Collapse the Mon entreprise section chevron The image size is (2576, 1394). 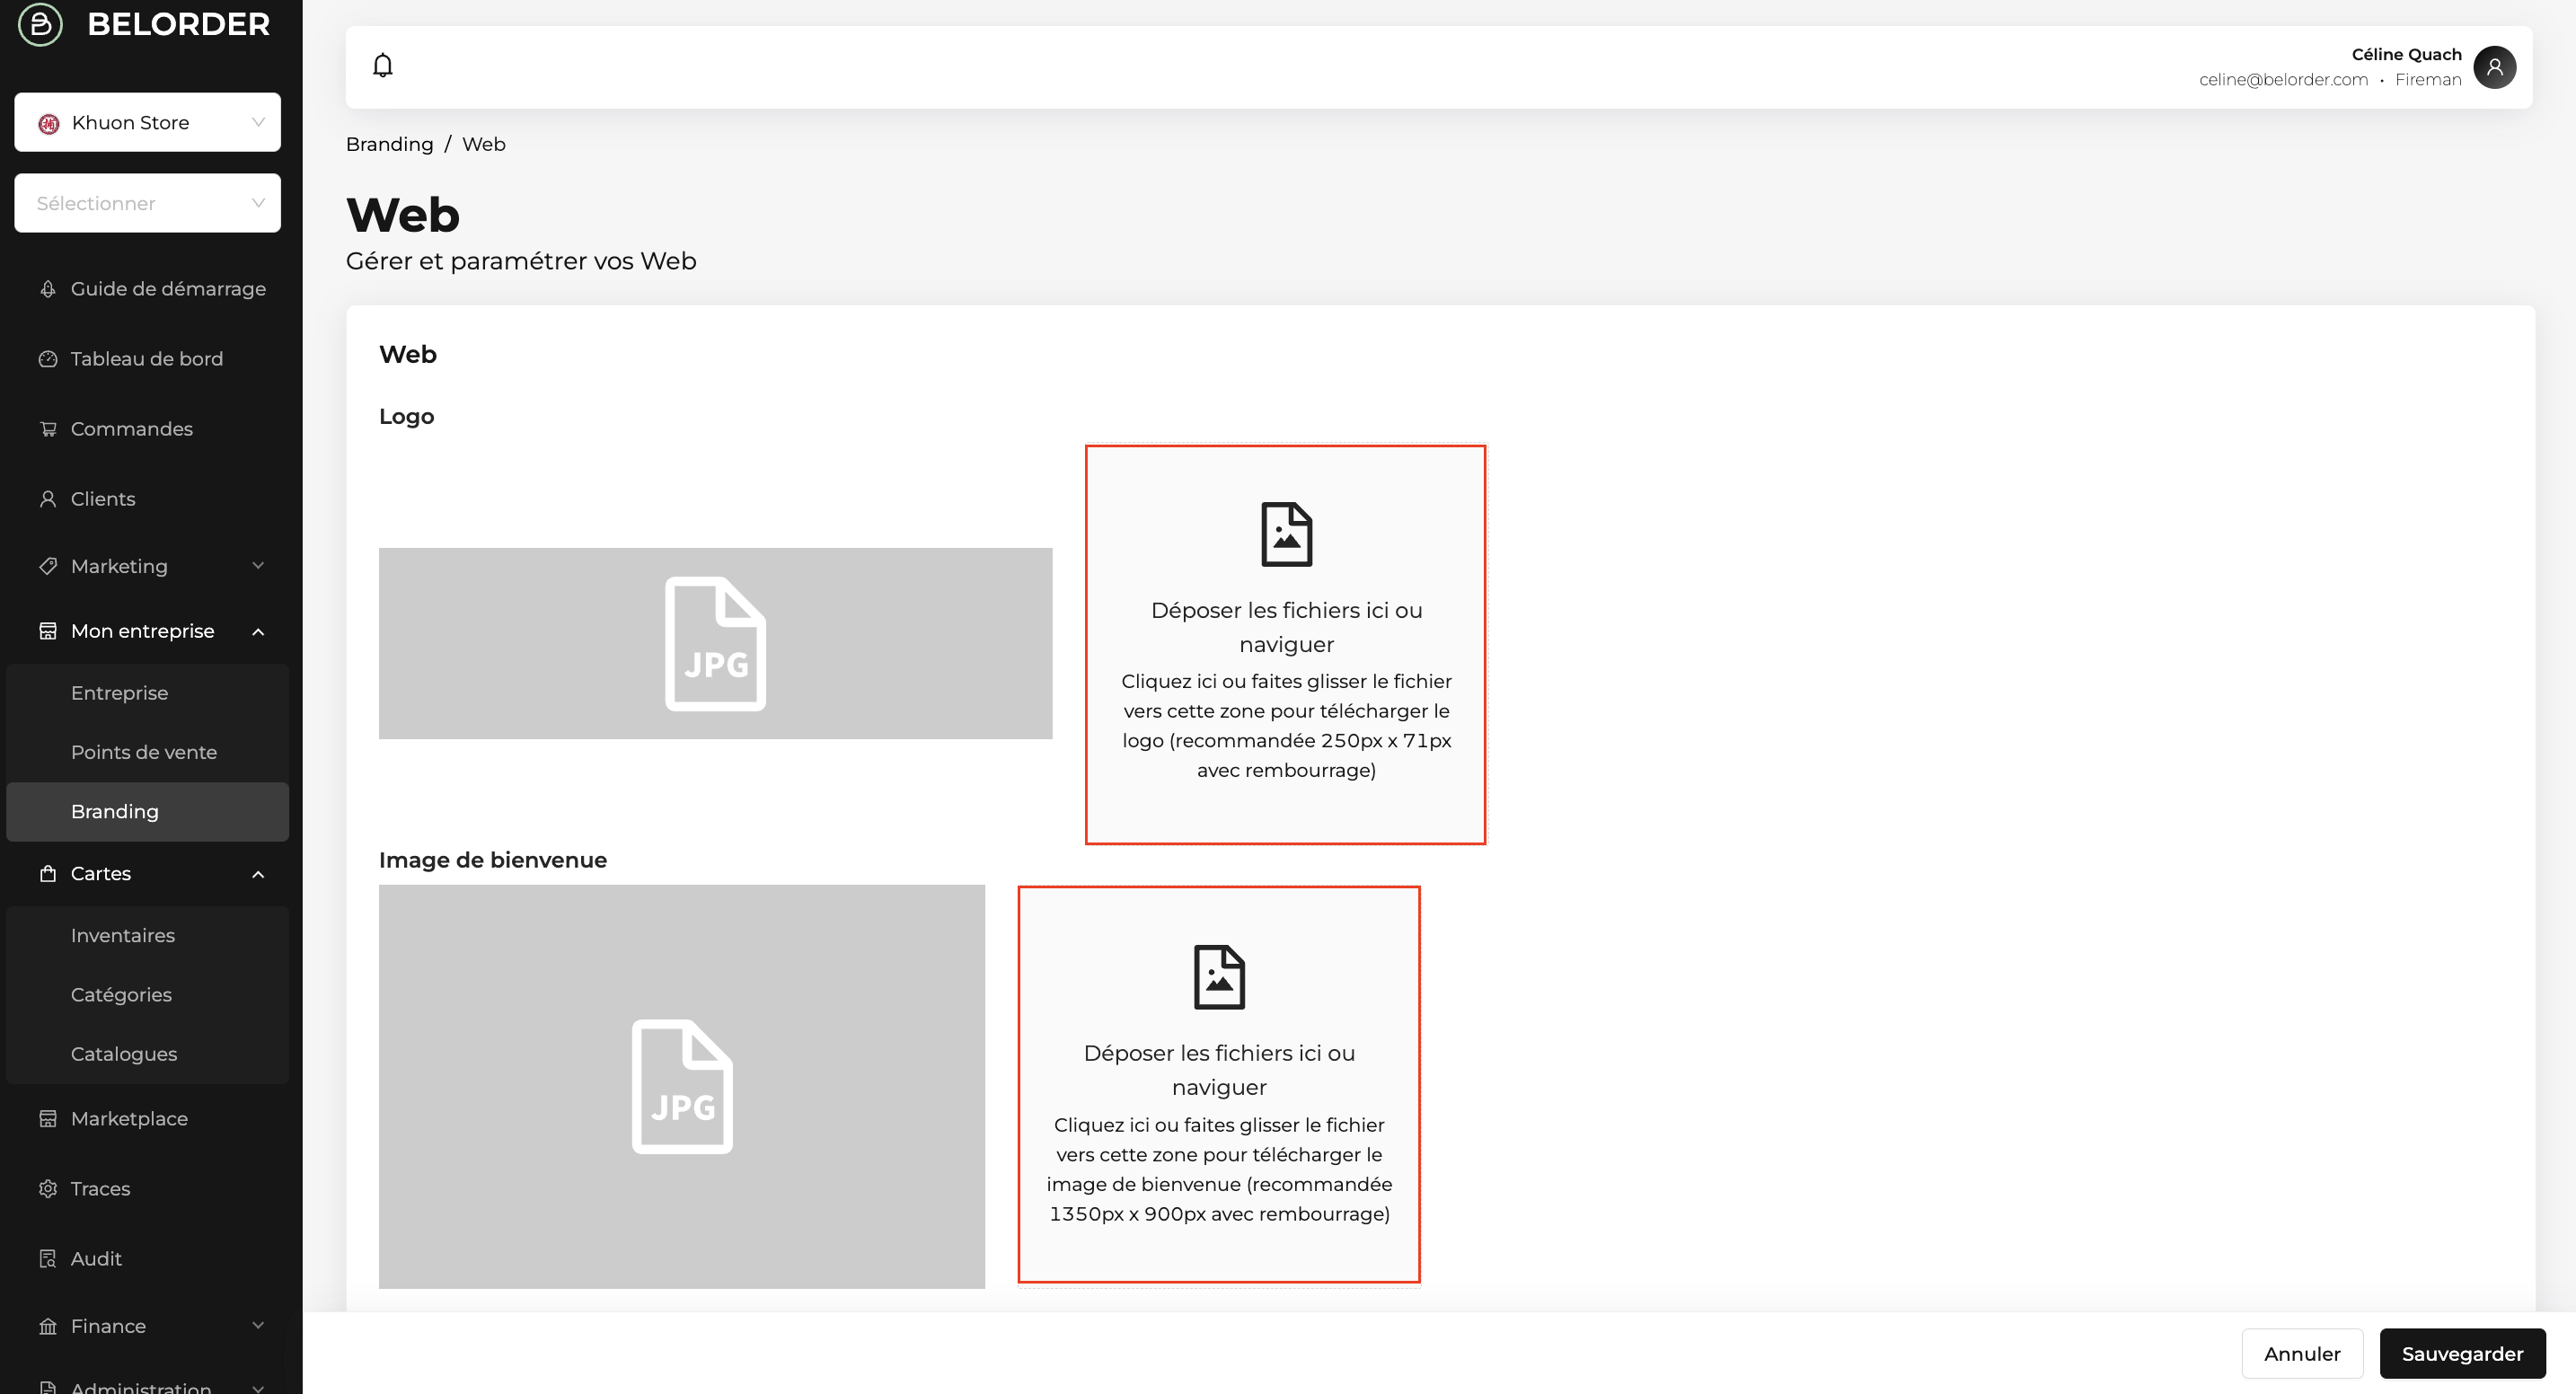tap(258, 632)
